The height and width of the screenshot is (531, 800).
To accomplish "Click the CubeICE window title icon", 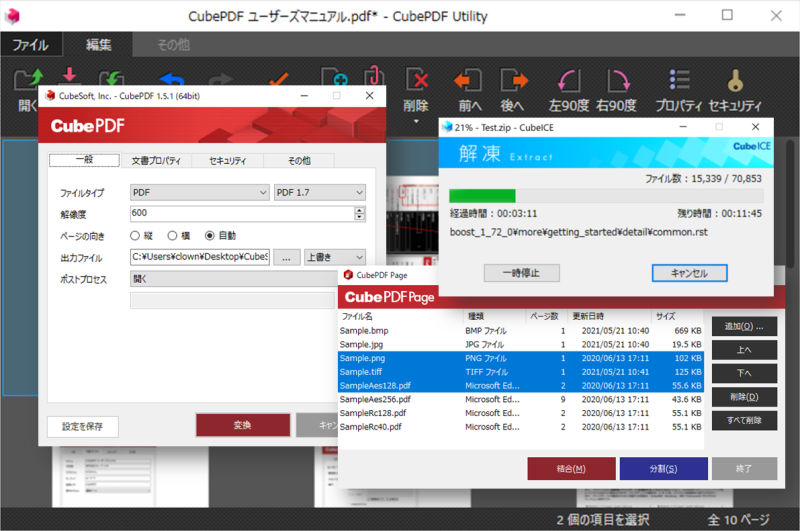I will [447, 127].
